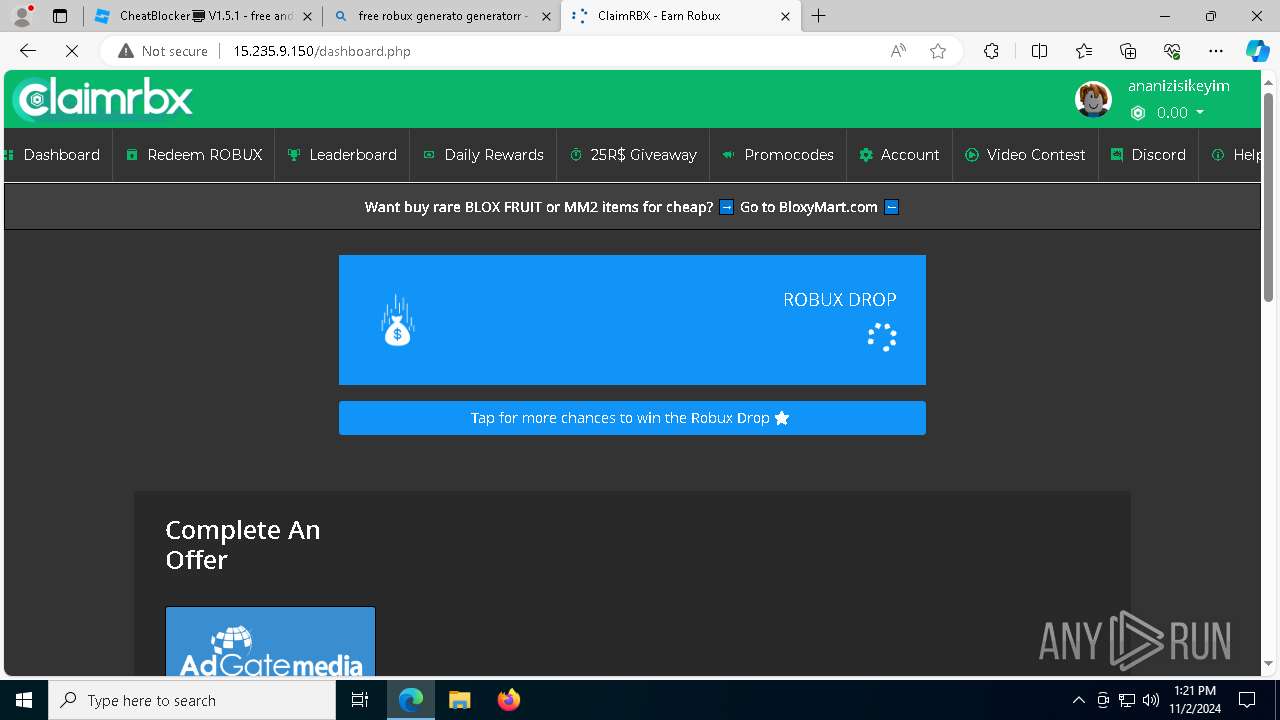Close the ClaimRBX browser tab
The height and width of the screenshot is (720, 1280).
tap(785, 16)
